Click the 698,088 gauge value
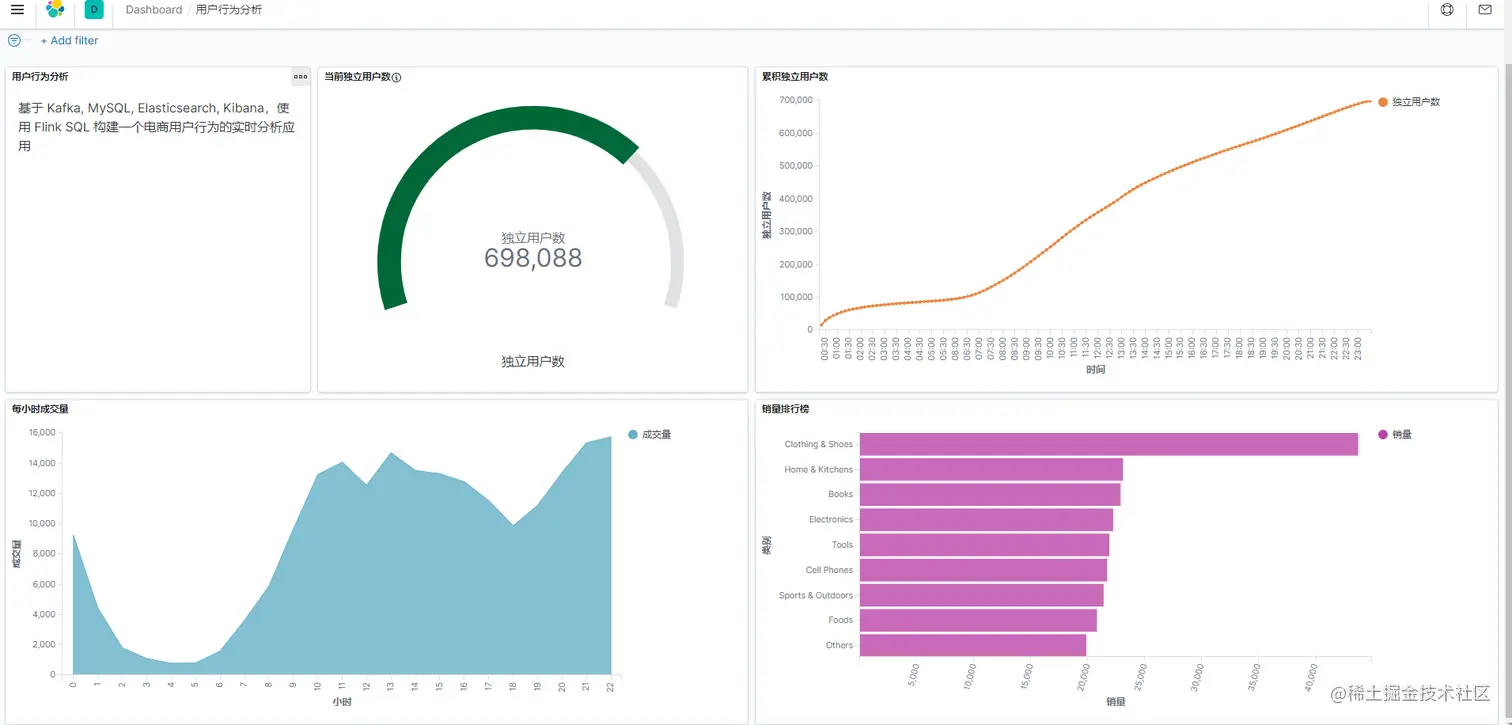This screenshot has height=725, width=1512. 533,258
